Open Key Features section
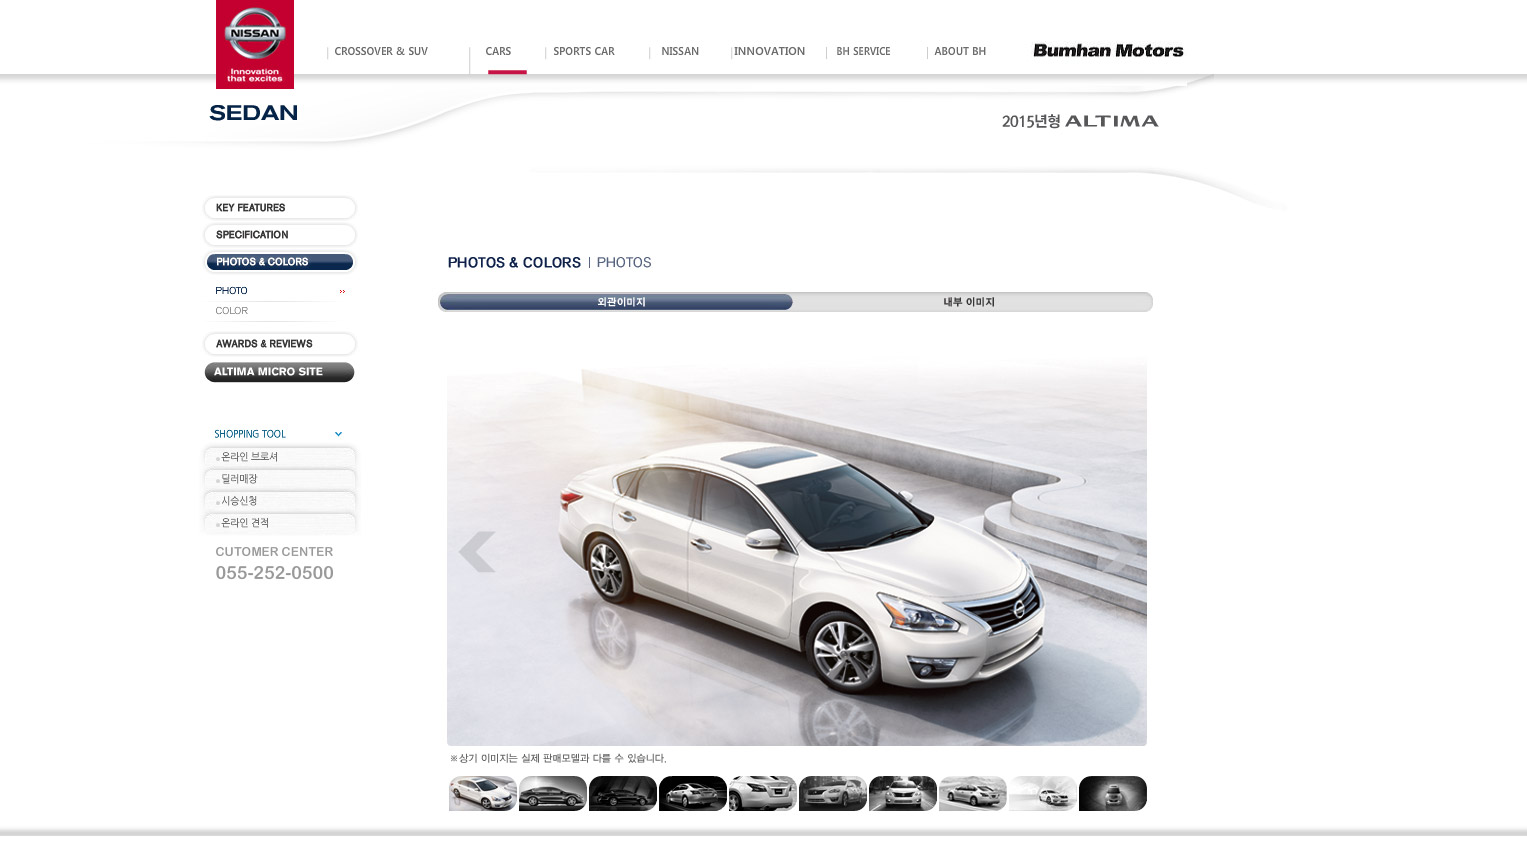This screenshot has width=1527, height=847. [280, 208]
